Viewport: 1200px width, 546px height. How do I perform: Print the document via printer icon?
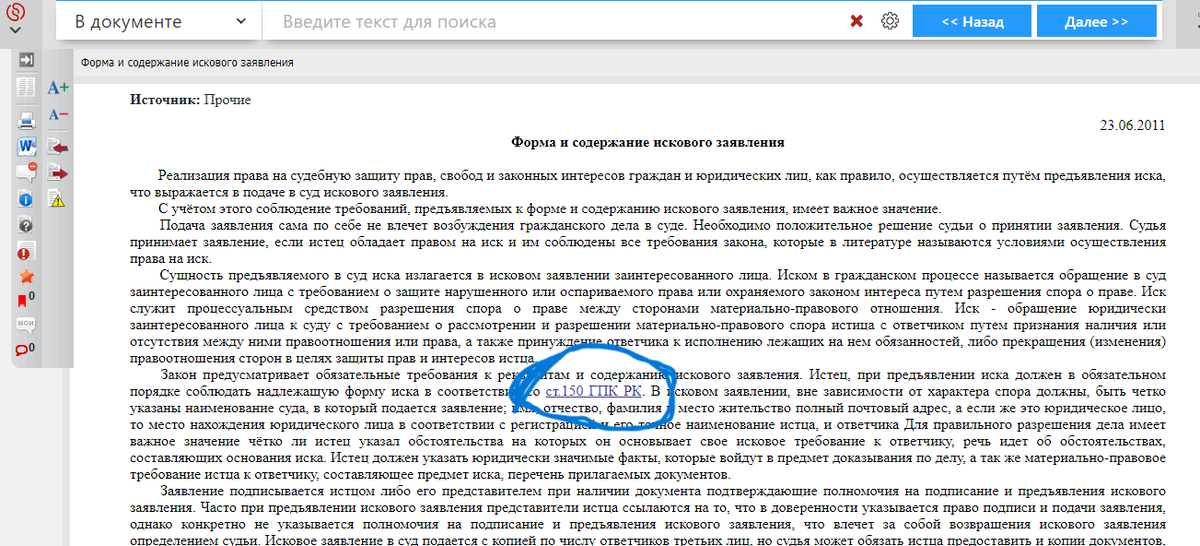point(26,121)
